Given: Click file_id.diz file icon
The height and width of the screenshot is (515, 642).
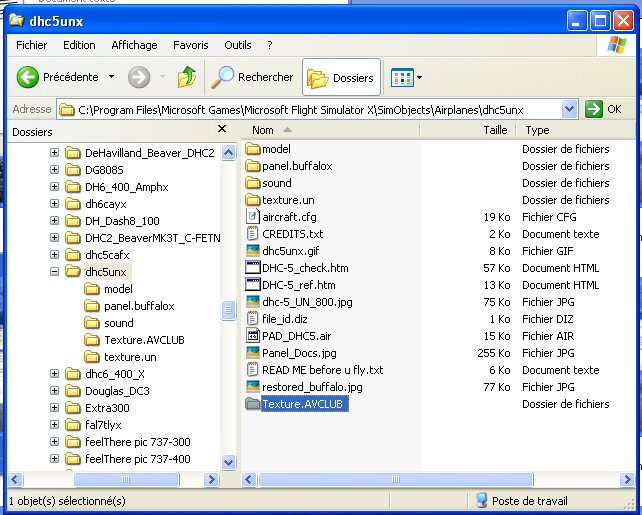Looking at the screenshot, I should 253,318.
